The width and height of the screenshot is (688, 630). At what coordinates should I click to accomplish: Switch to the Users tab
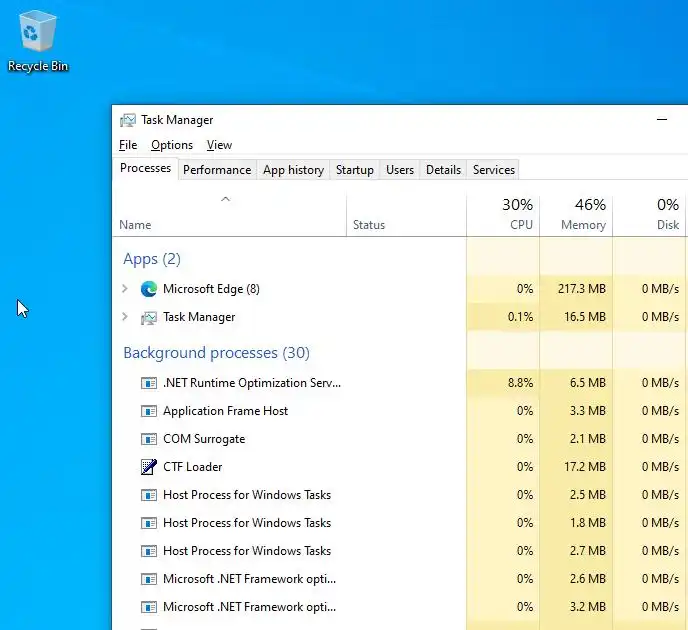[400, 170]
